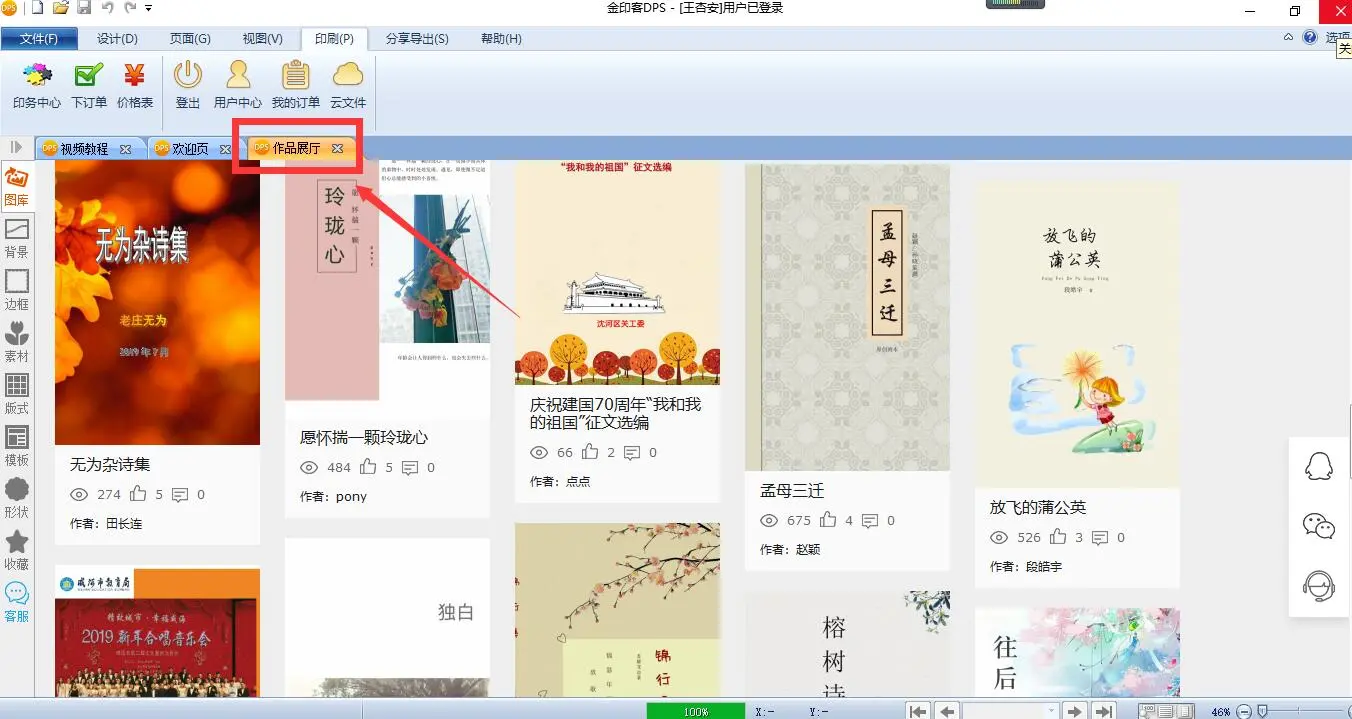
Task: Switch to the 欢迎页 tab
Action: pos(189,149)
